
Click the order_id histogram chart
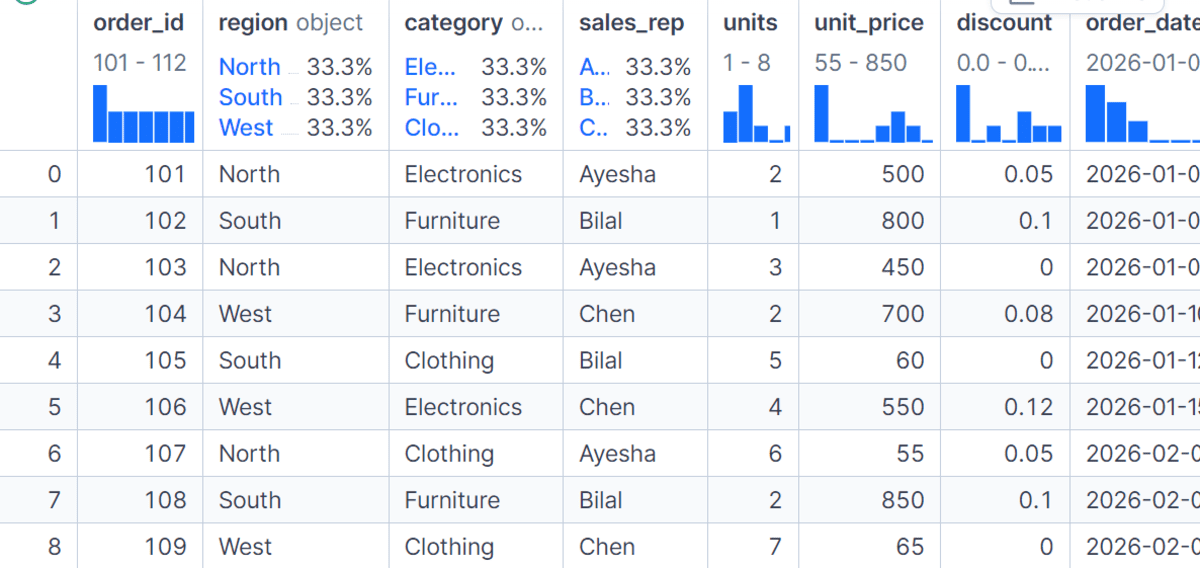[143, 114]
